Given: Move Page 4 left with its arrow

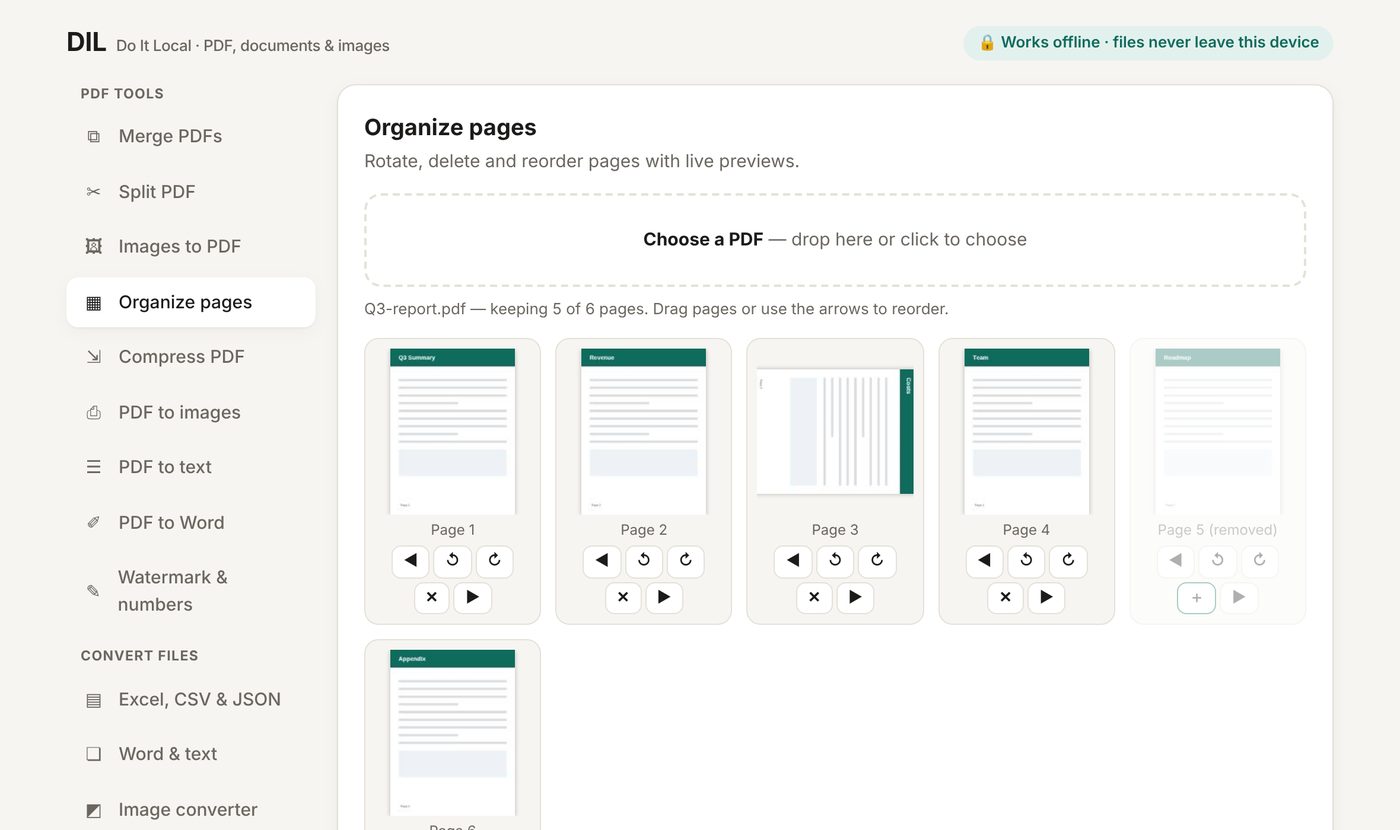Looking at the screenshot, I should pyautogui.click(x=984, y=561).
